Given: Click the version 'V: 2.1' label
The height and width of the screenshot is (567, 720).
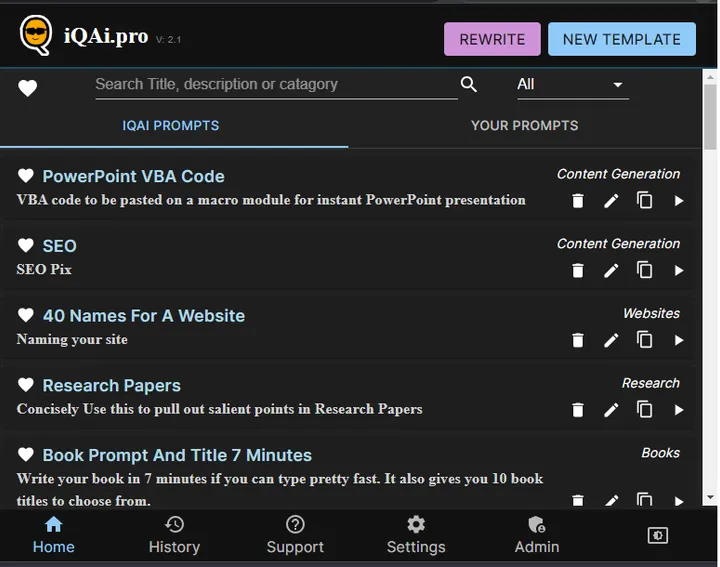Looking at the screenshot, I should coord(168,40).
